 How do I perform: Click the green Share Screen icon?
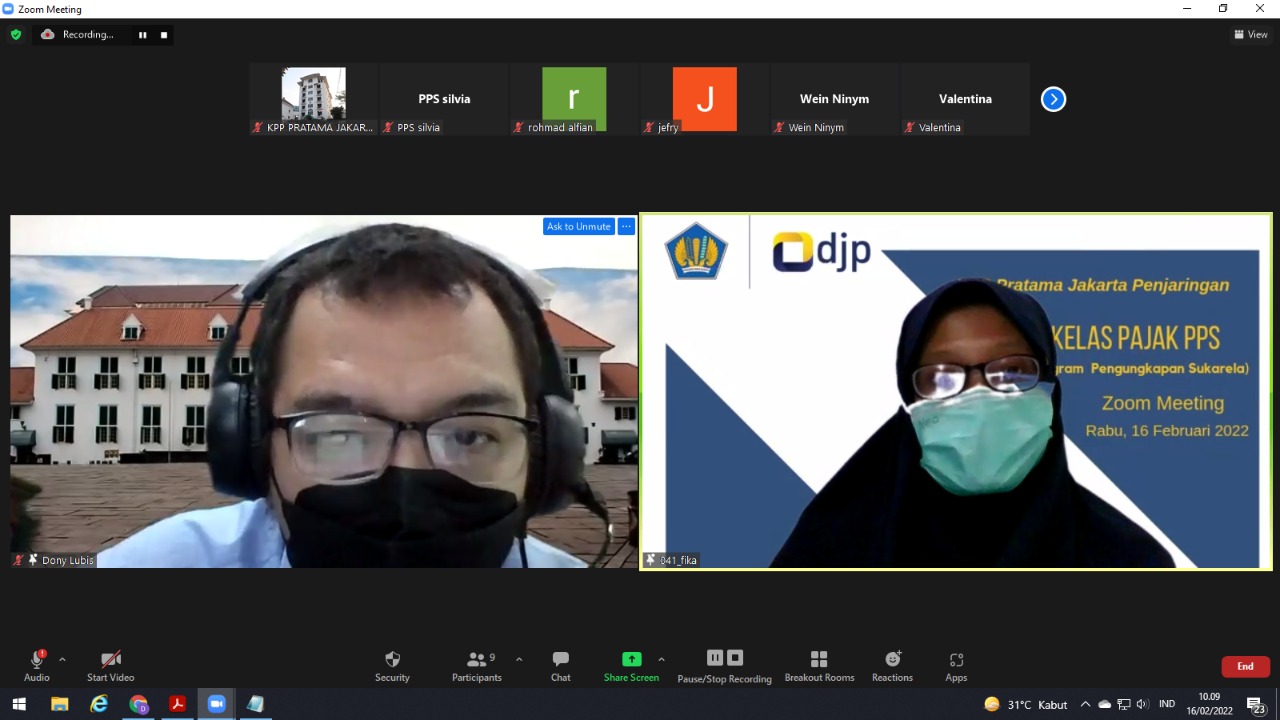(631, 659)
